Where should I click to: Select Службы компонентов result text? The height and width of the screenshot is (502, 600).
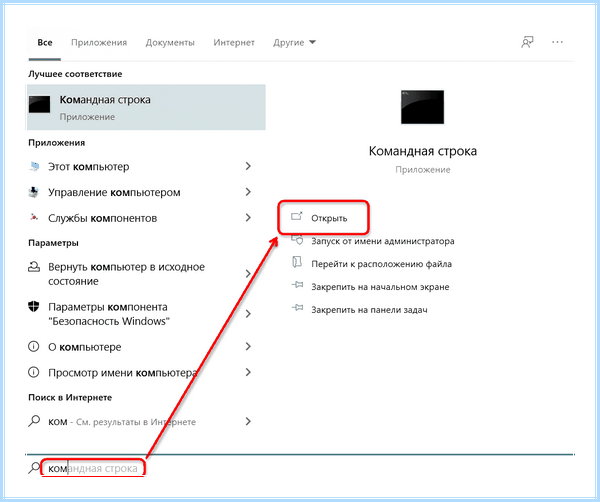[x=103, y=218]
